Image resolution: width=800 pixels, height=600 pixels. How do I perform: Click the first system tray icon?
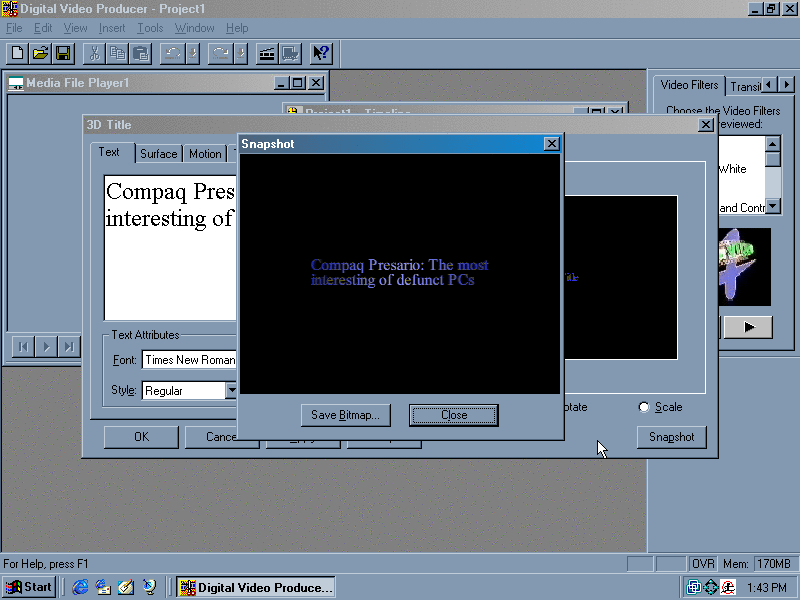(694, 587)
